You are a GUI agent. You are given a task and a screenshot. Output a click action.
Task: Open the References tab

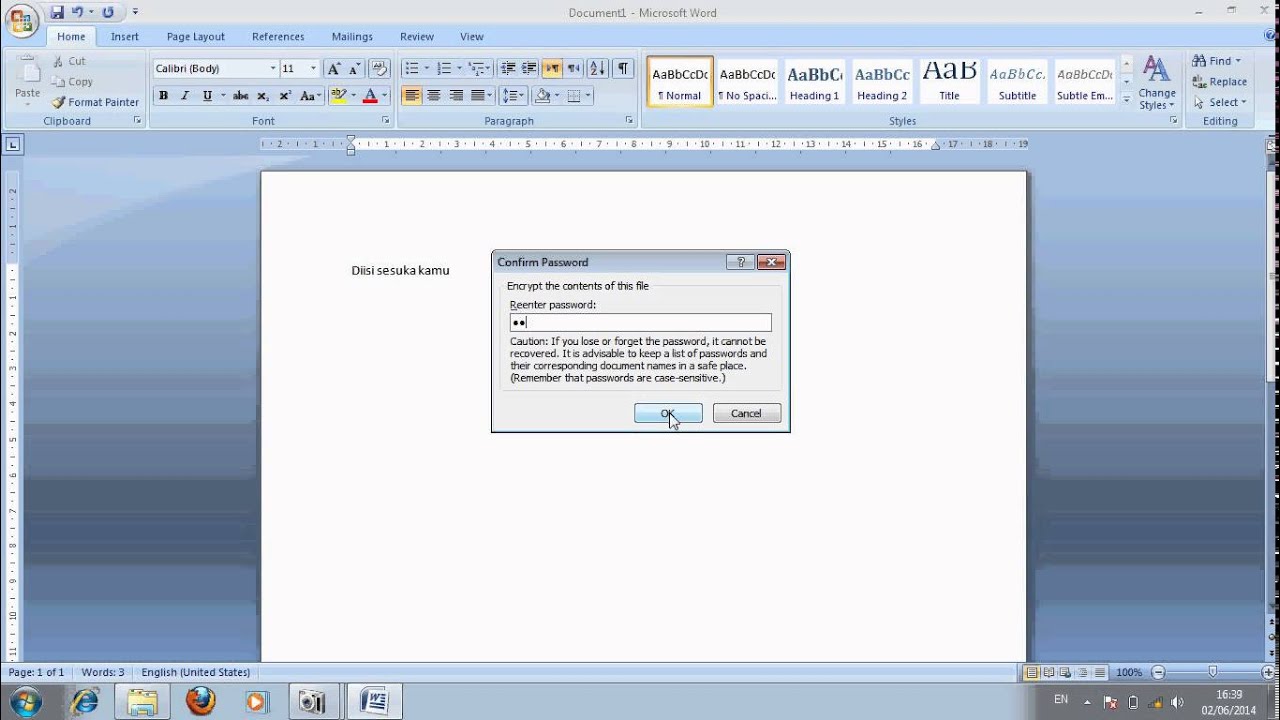point(278,36)
